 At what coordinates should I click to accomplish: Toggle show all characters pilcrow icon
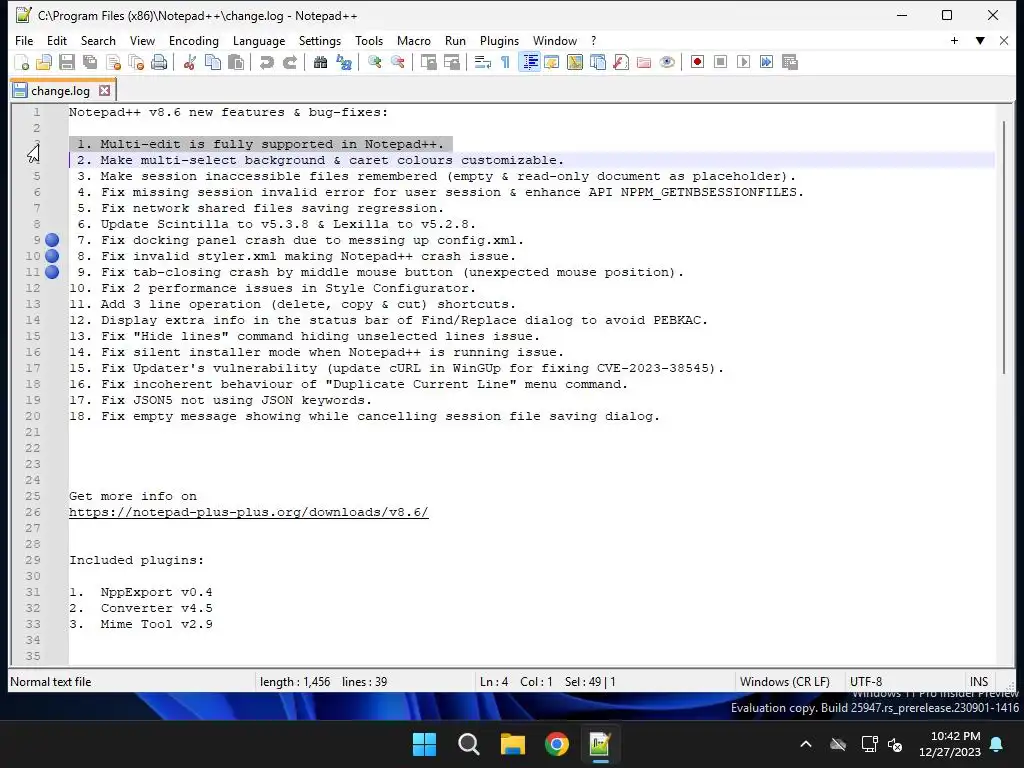(x=505, y=63)
